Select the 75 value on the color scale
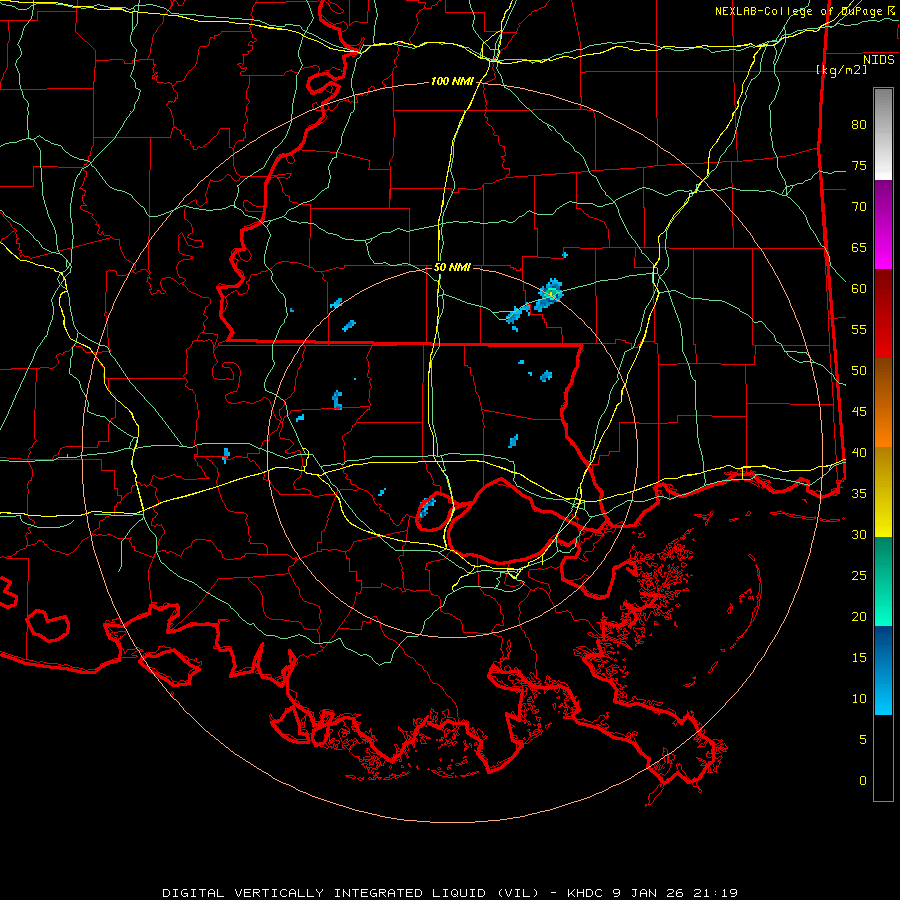The image size is (900, 900). coord(859,166)
